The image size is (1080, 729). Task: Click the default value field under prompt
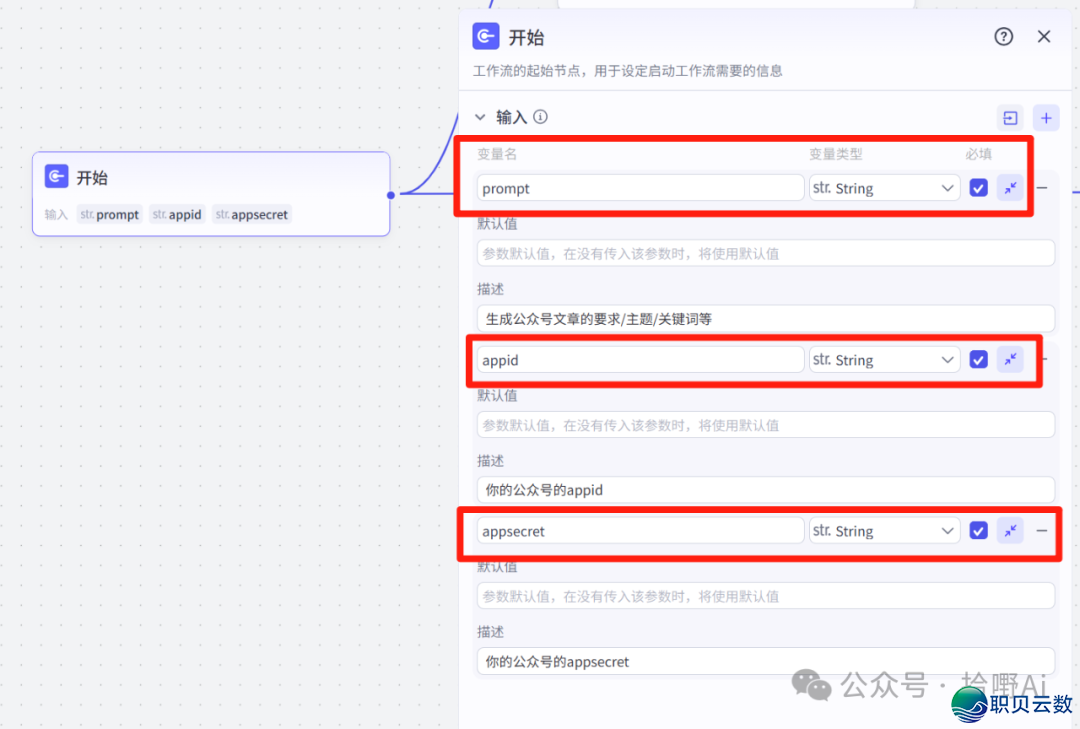coord(765,252)
